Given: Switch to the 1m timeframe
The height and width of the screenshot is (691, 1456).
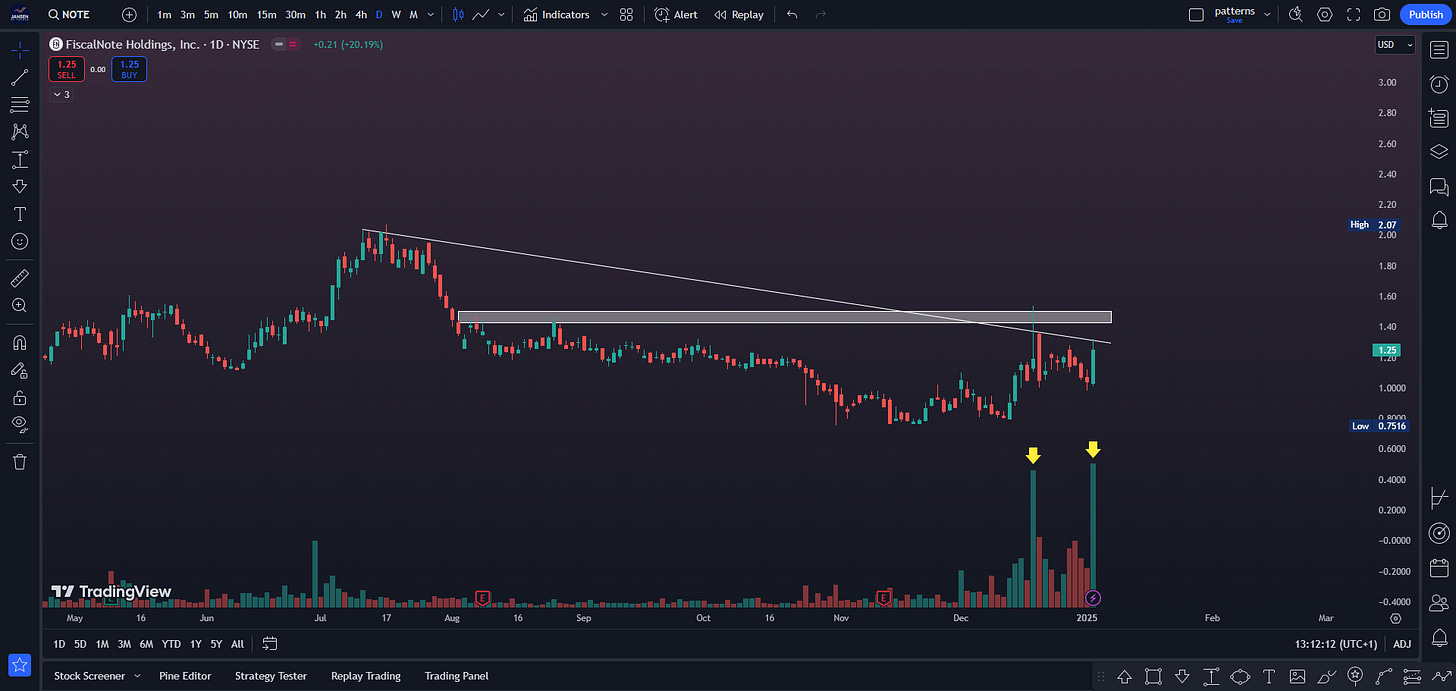Looking at the screenshot, I should pos(164,15).
